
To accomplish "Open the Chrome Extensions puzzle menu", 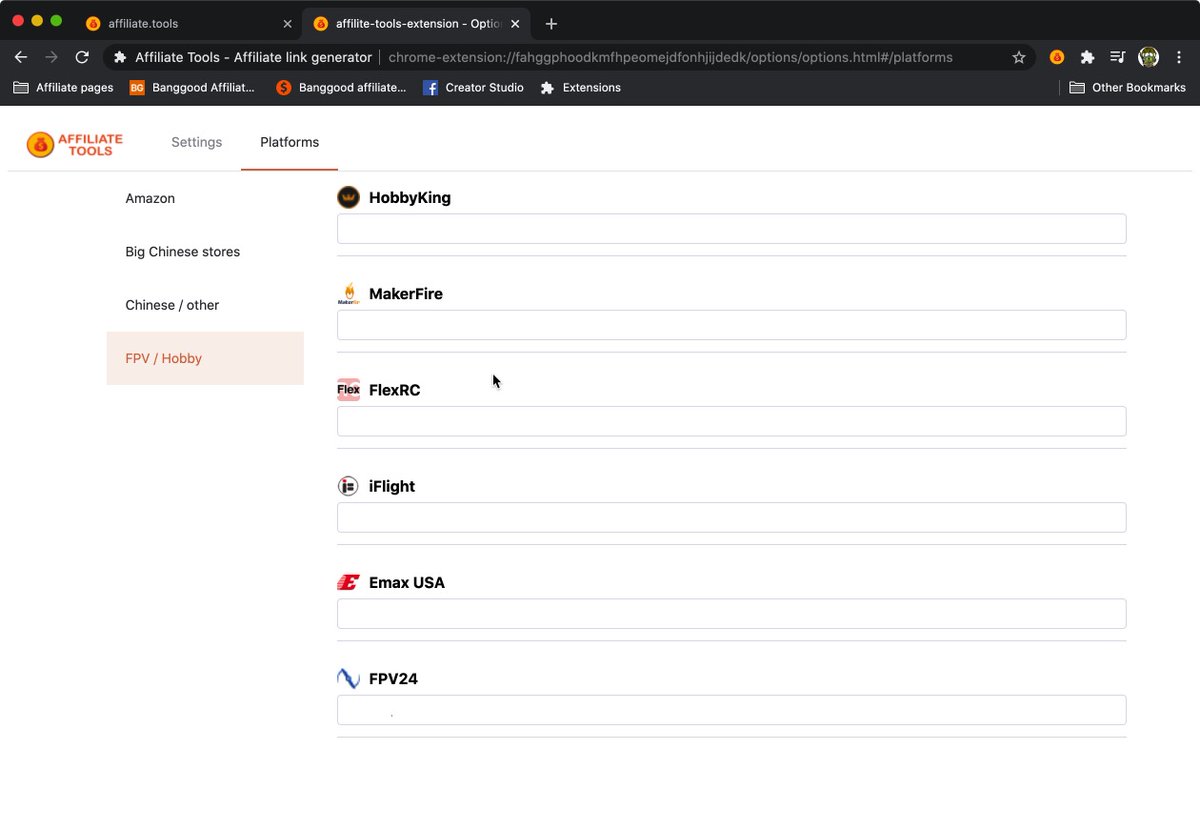I will pos(1087,57).
